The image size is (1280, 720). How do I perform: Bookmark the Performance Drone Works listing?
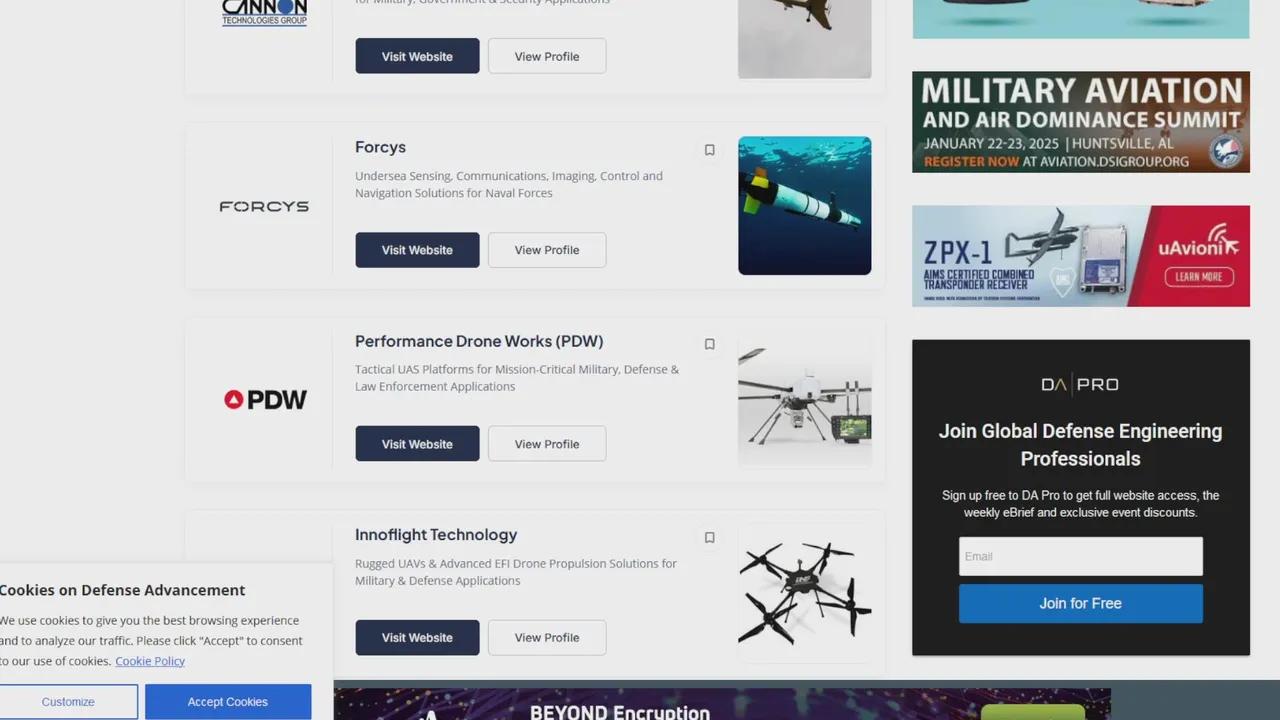pyautogui.click(x=709, y=344)
